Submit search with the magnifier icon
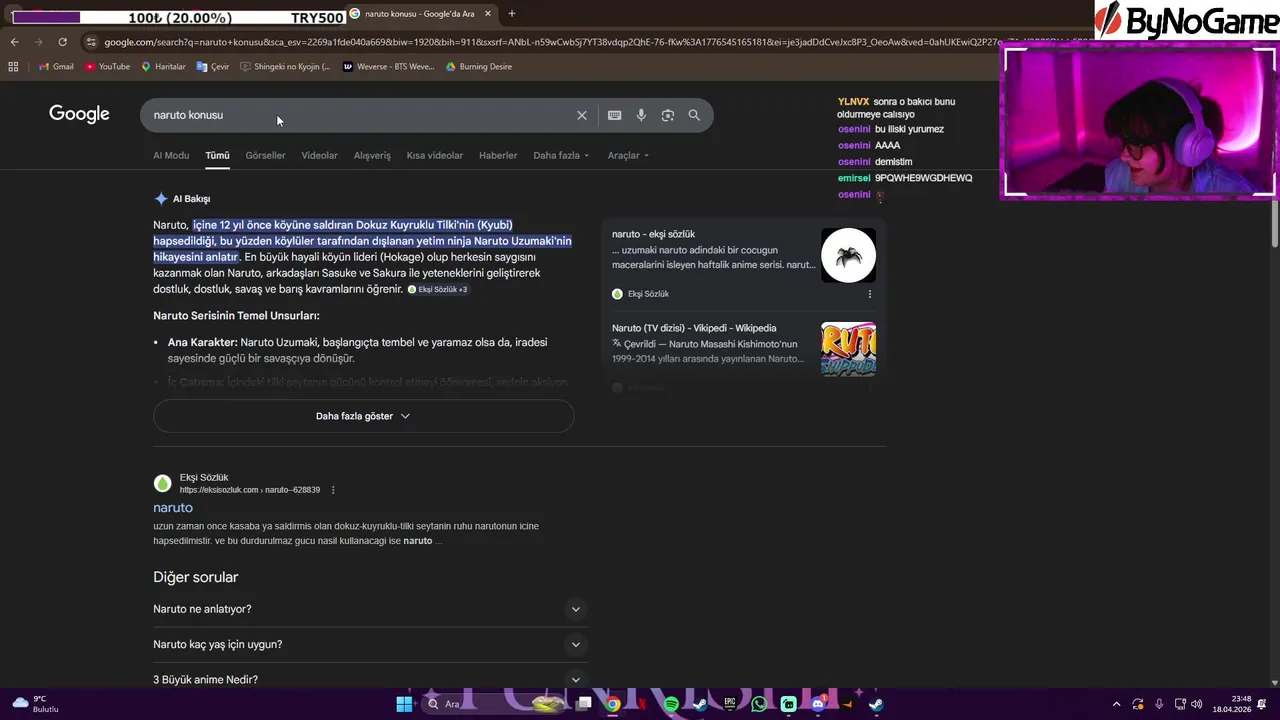The height and width of the screenshot is (720, 1280). point(694,115)
